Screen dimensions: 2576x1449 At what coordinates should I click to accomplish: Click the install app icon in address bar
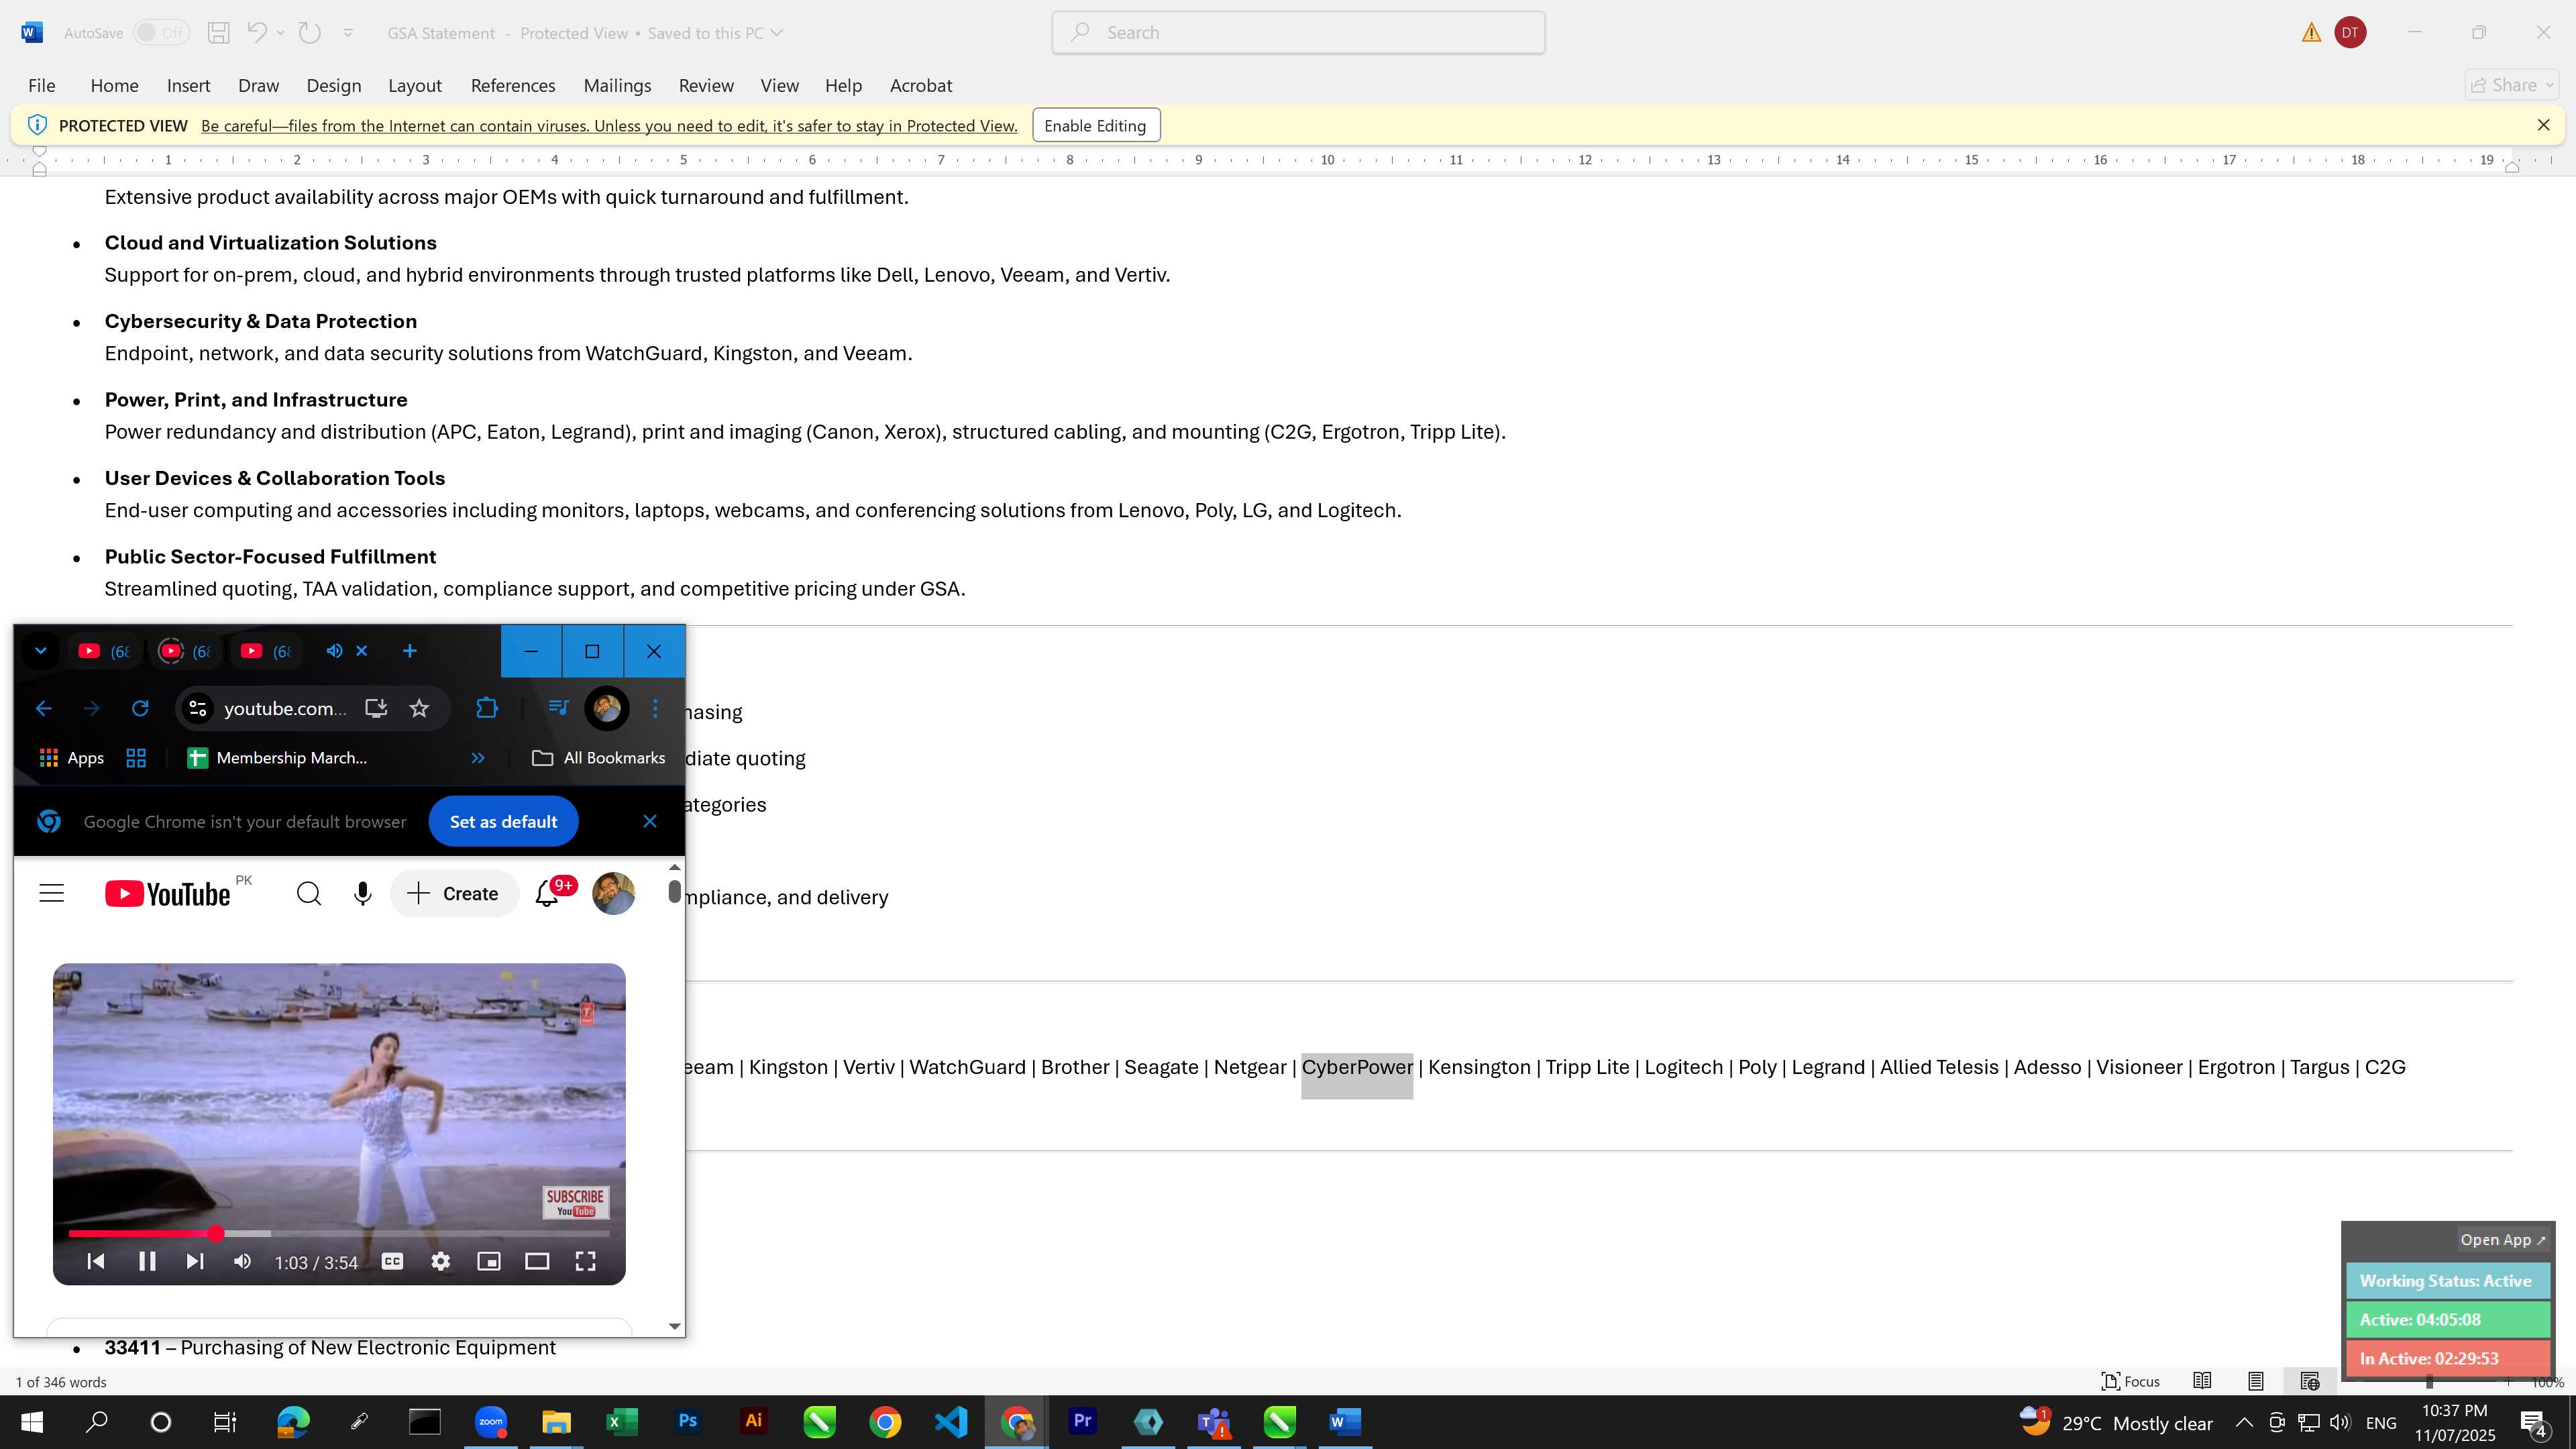point(376,708)
